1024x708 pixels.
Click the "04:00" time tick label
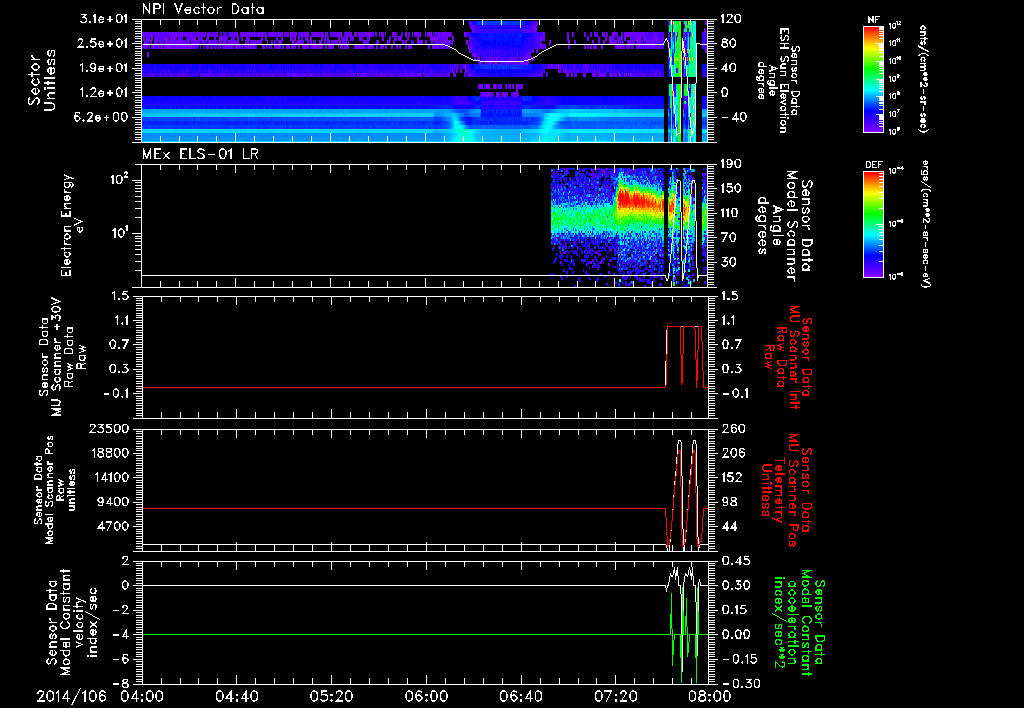click(x=142, y=696)
